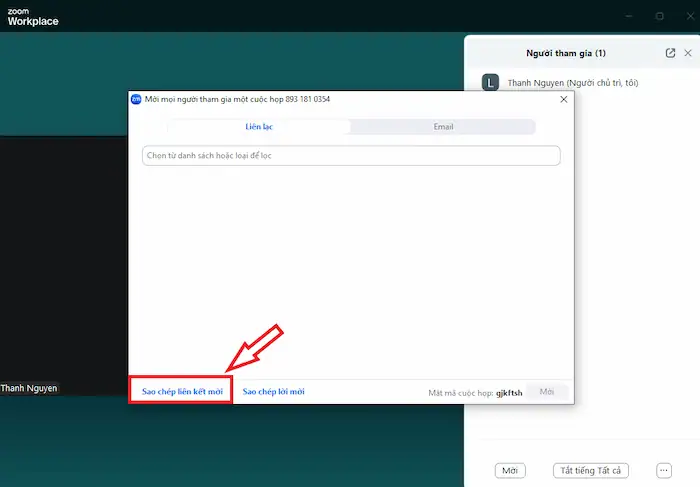Mute everyone with Tắt tiếng Tất cả
This screenshot has width=700, height=487.
click(x=591, y=470)
